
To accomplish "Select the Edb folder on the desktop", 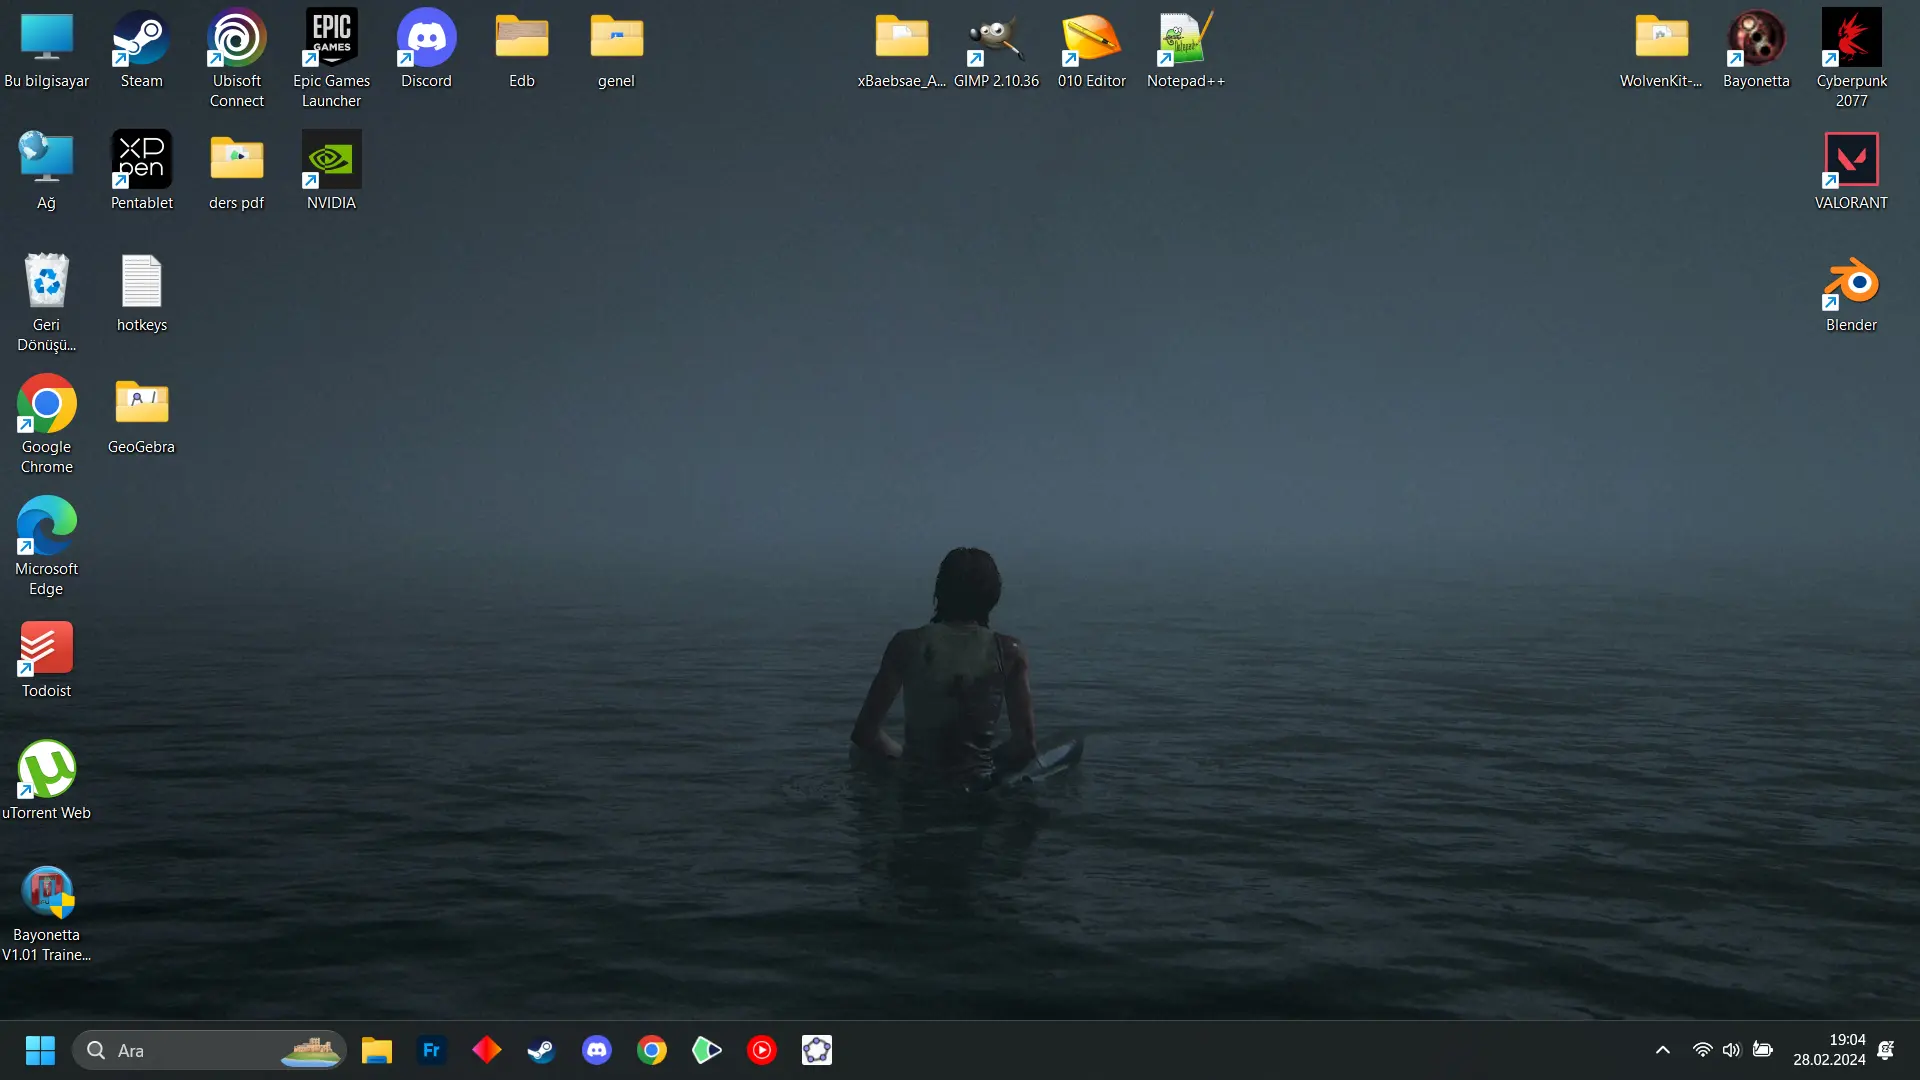I will pos(522,50).
